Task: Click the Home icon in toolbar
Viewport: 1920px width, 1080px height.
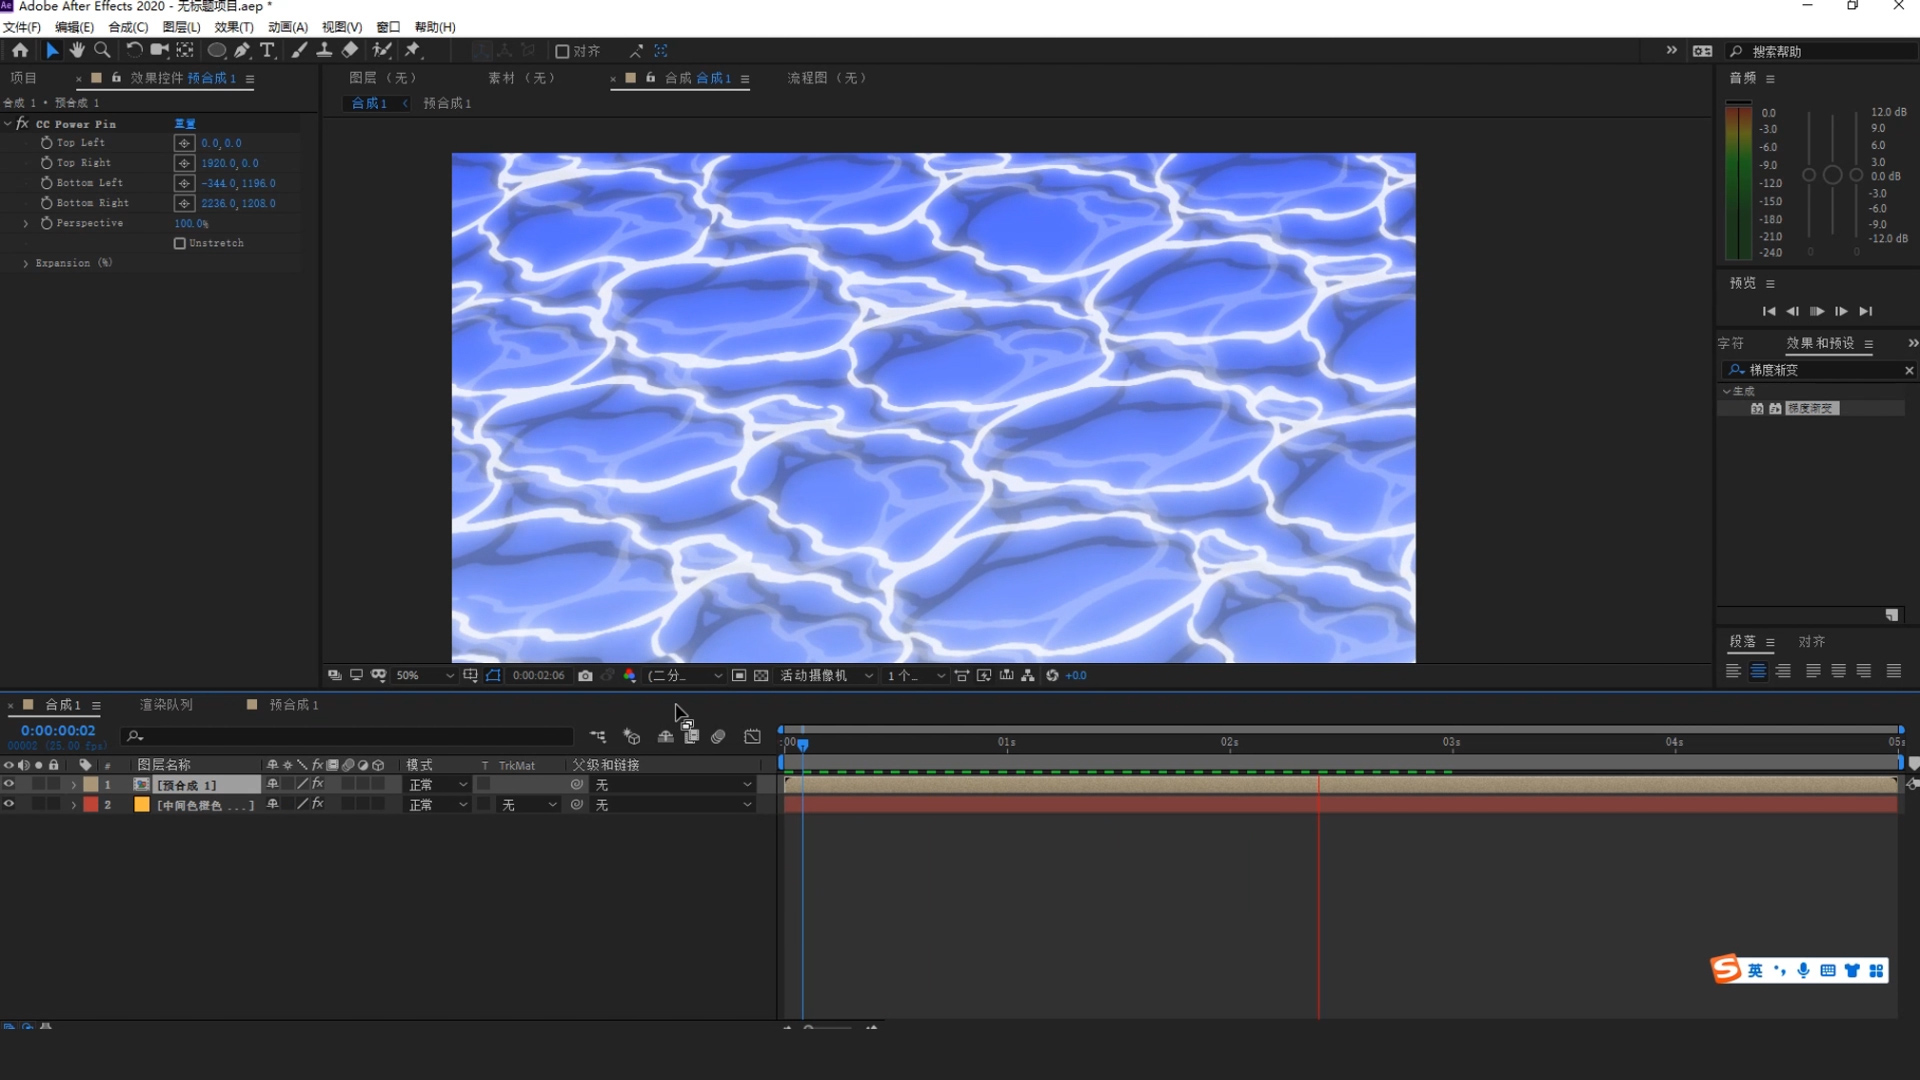Action: tap(20, 50)
